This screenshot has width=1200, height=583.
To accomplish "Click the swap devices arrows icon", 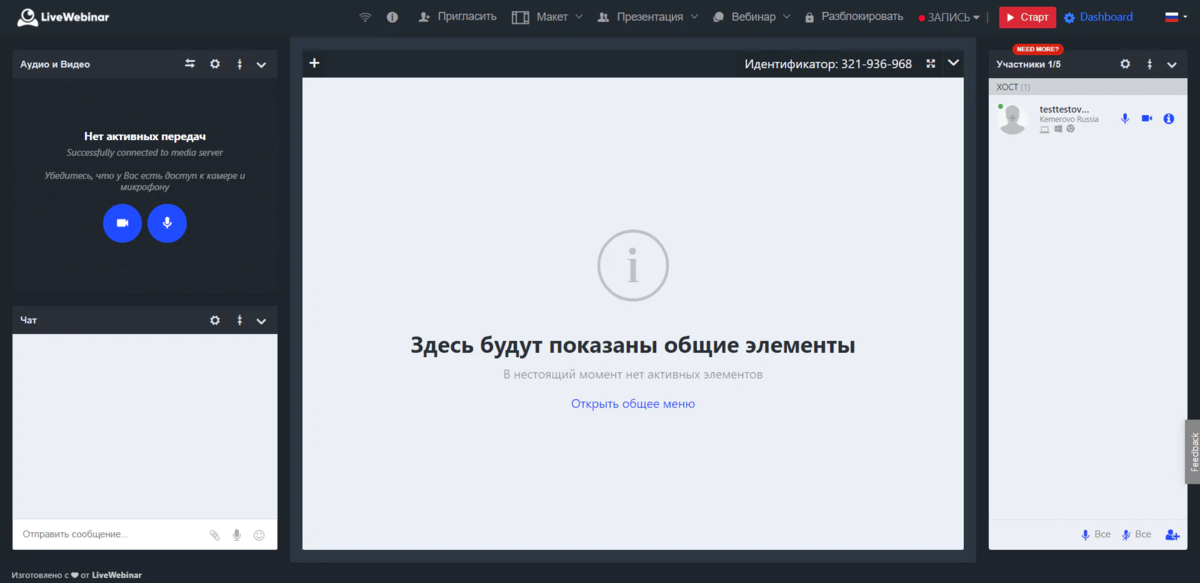I will (x=190, y=64).
